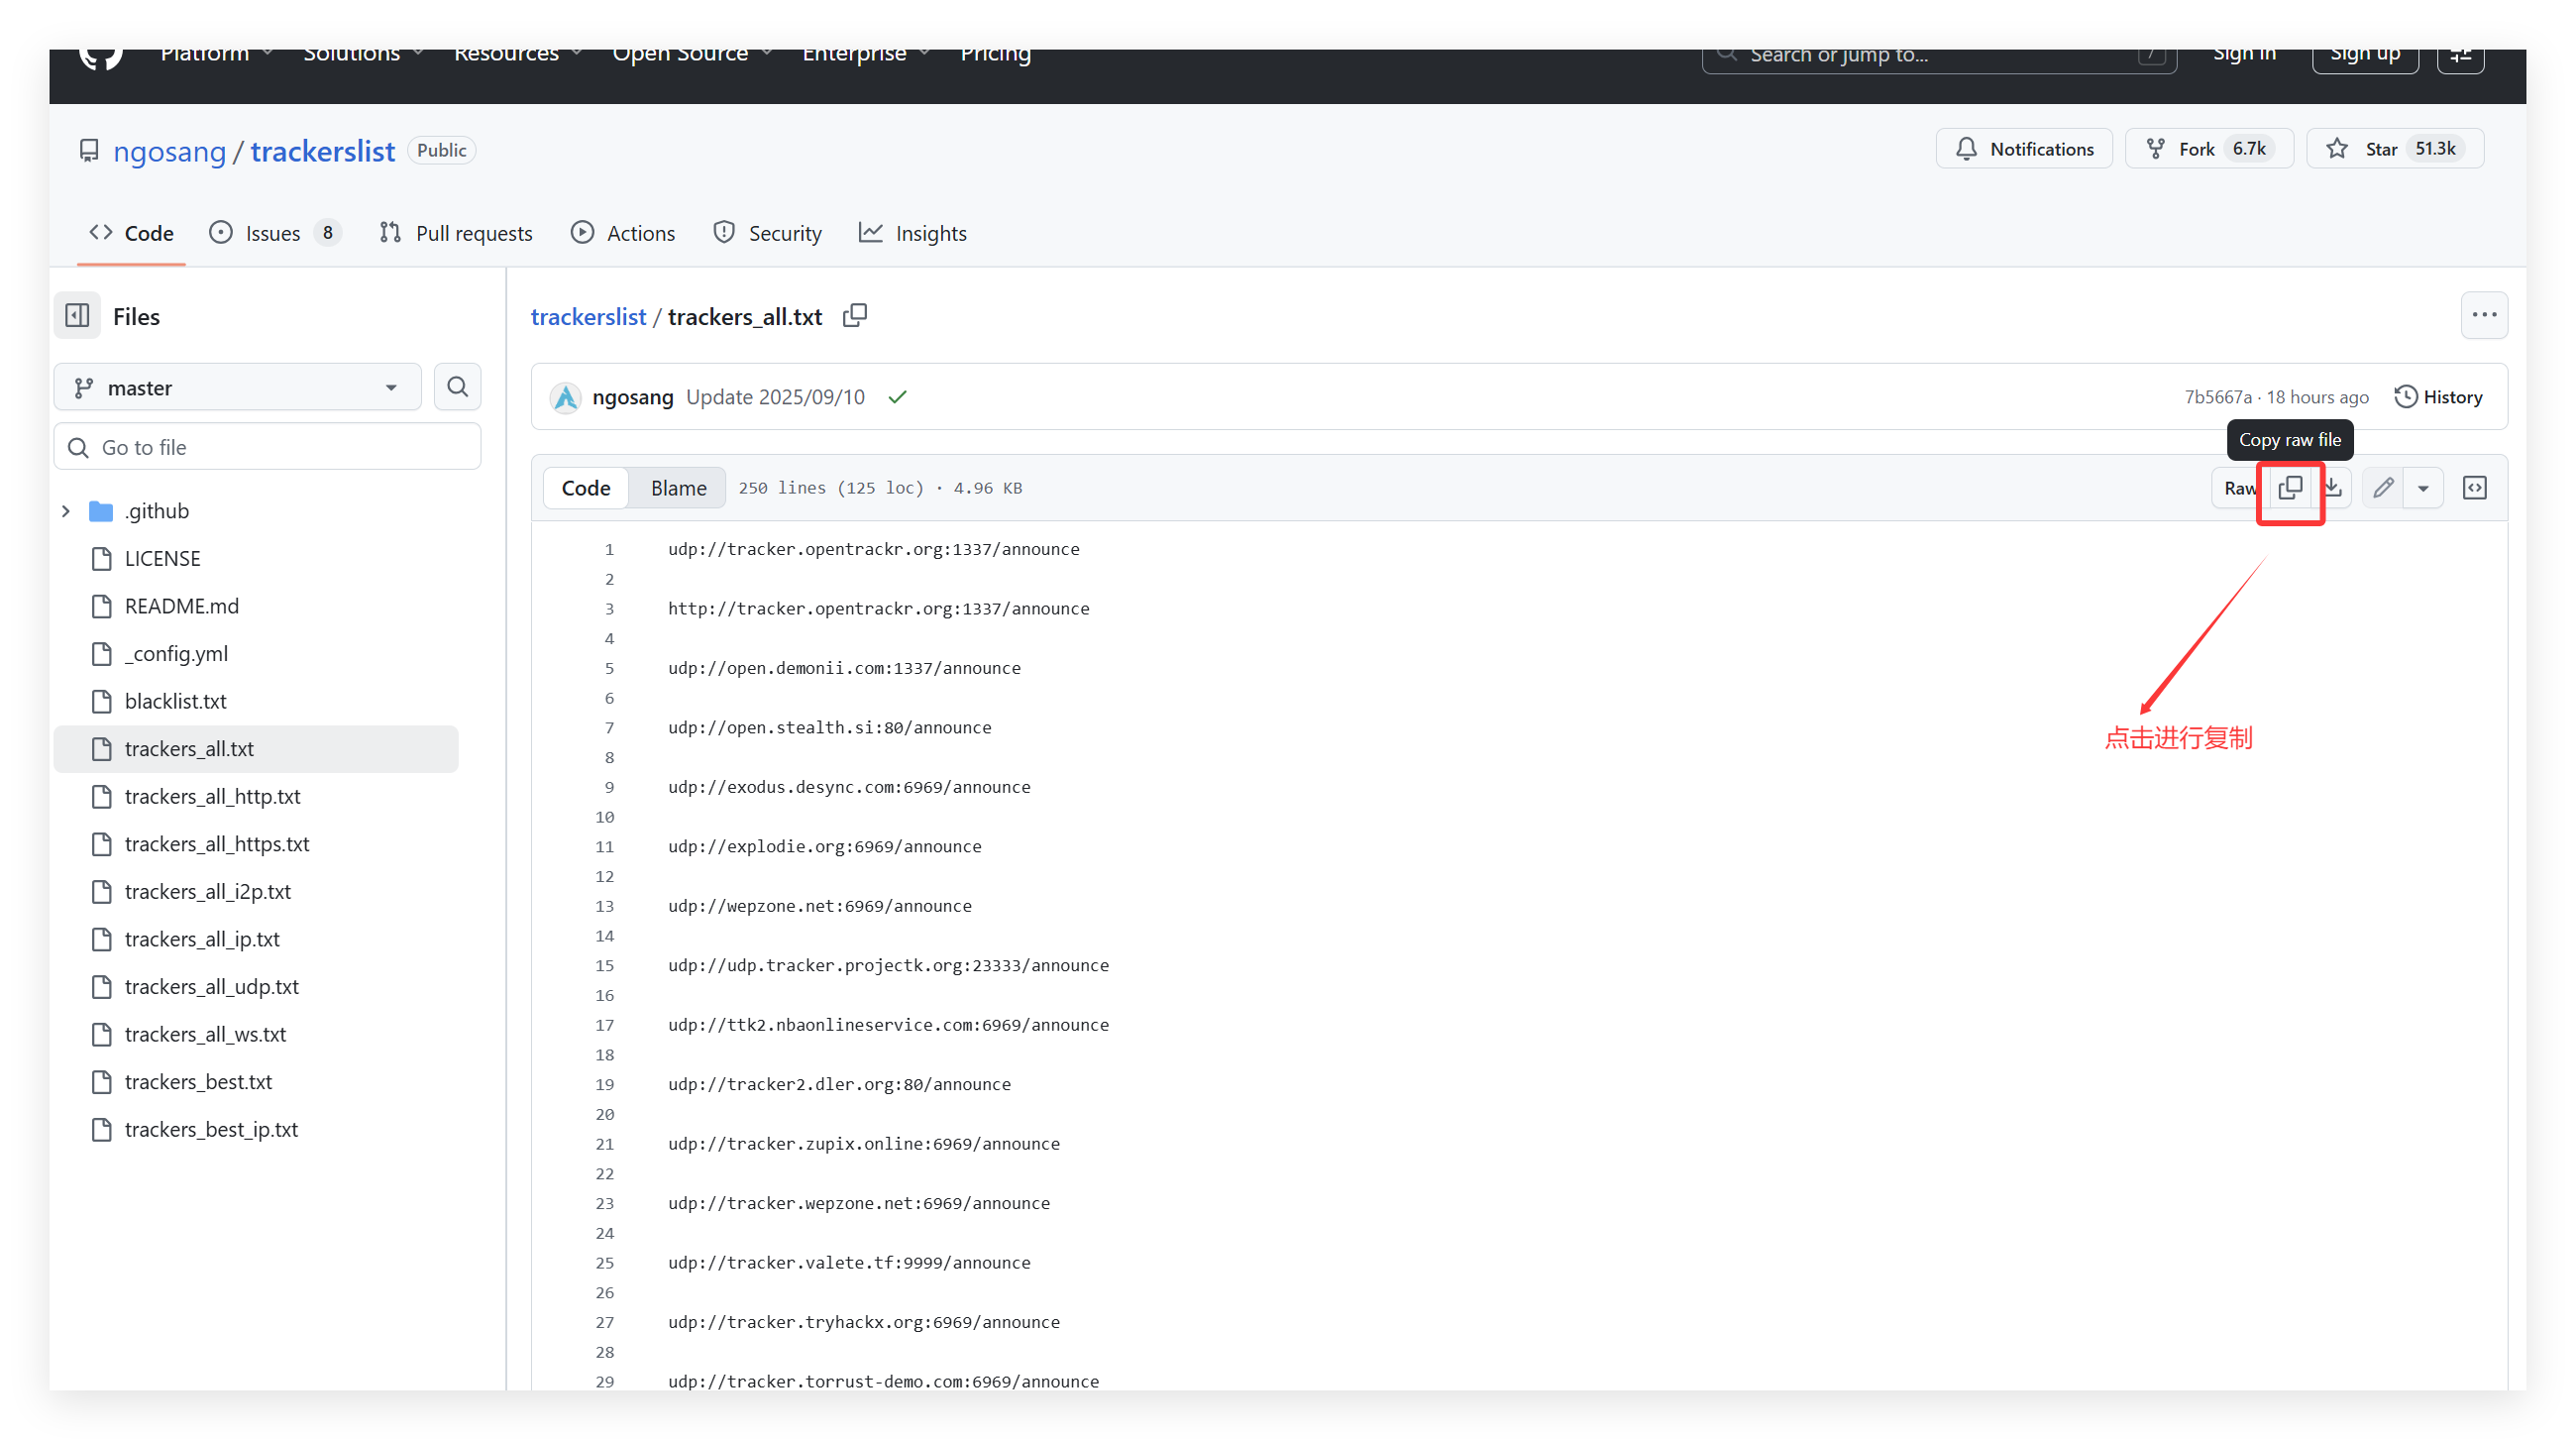Click the Download raw file icon
Screen dimensions: 2576x1440
(x=2334, y=488)
